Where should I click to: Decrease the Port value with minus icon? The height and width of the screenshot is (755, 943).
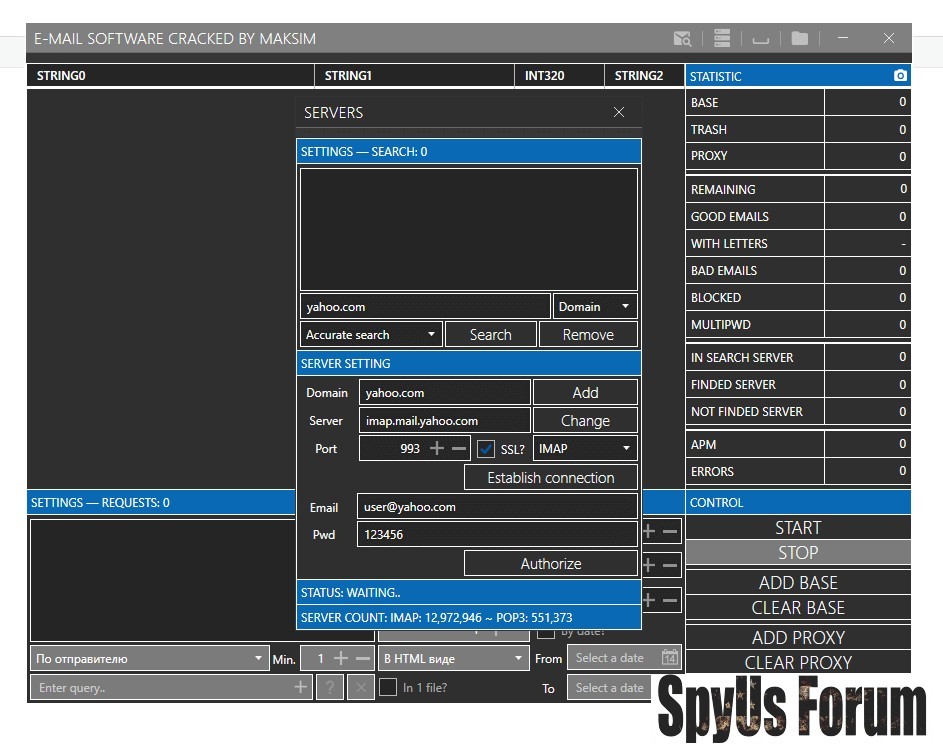point(458,449)
